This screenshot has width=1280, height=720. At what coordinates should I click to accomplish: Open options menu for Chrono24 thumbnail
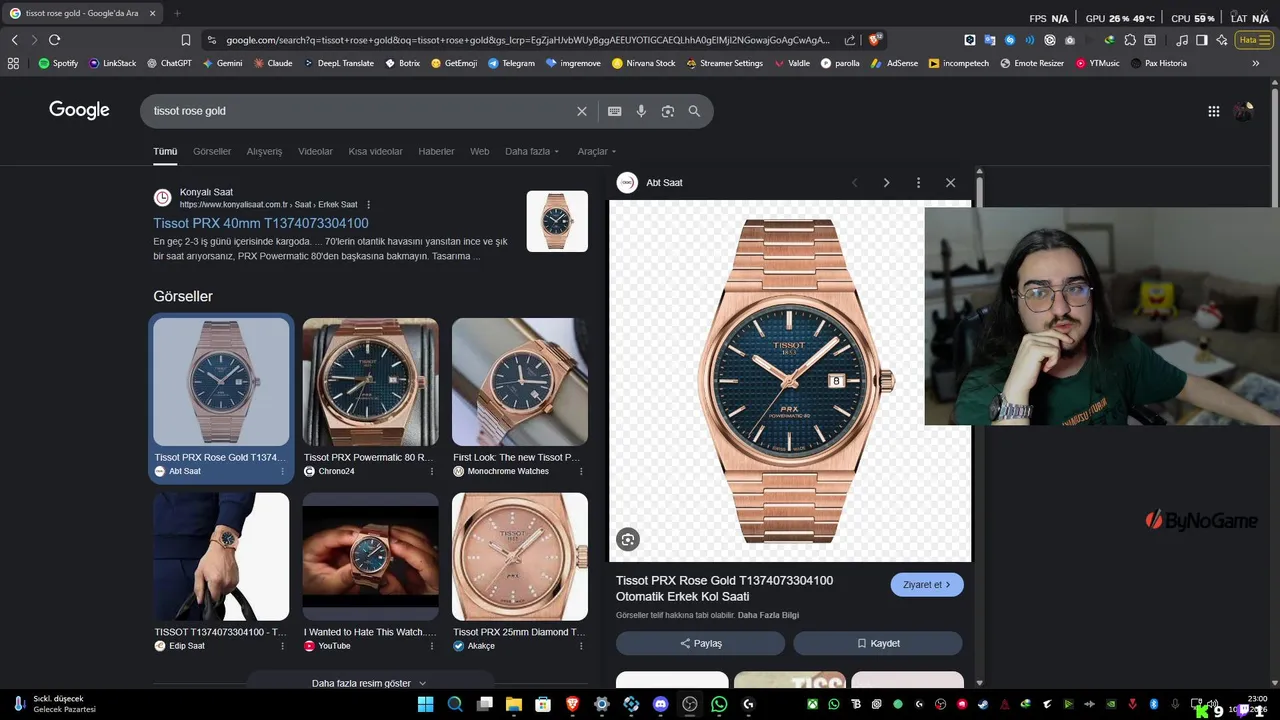[432, 471]
